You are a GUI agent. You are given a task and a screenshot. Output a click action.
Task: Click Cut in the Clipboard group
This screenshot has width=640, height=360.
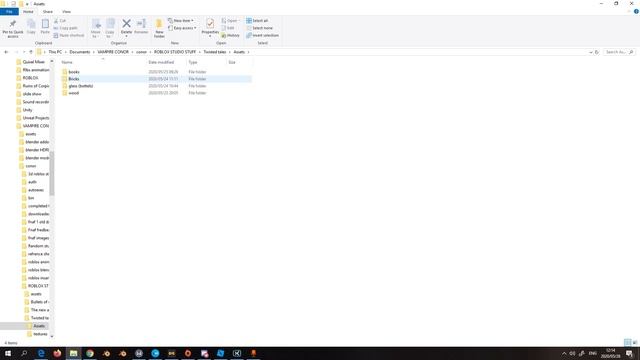point(60,21)
